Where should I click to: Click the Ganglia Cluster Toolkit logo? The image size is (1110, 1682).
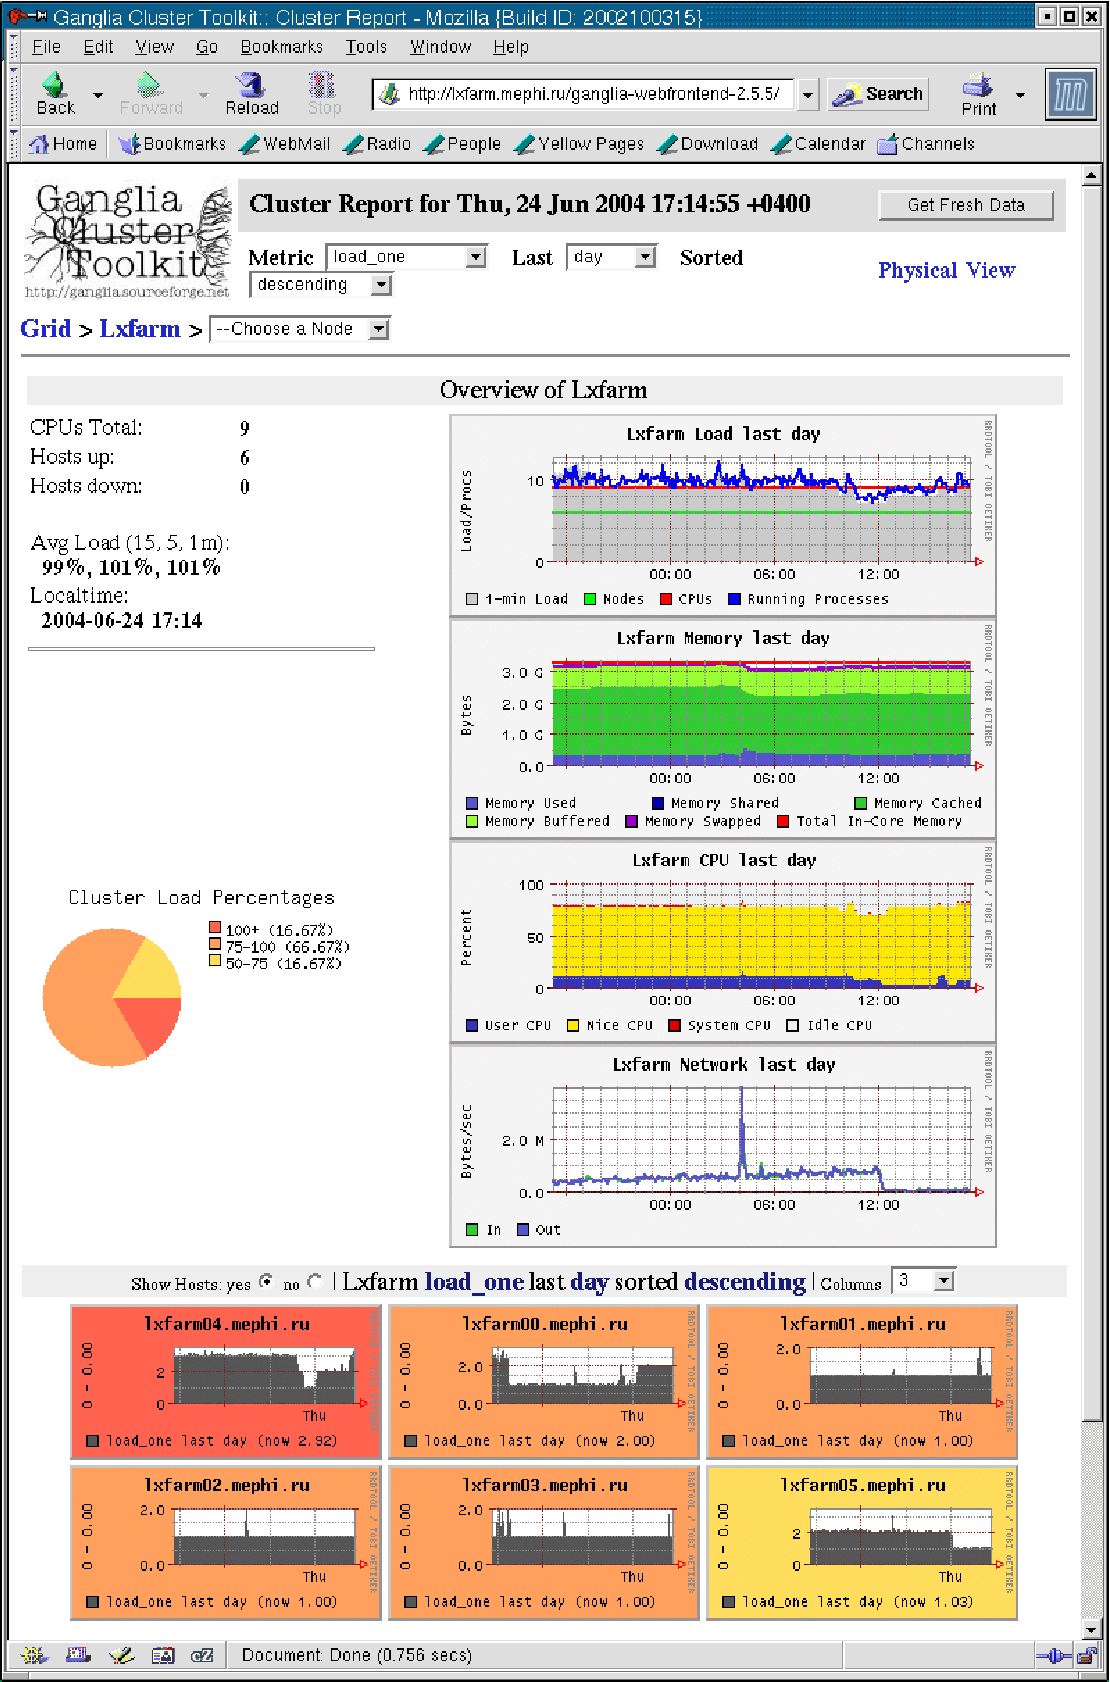click(x=128, y=241)
